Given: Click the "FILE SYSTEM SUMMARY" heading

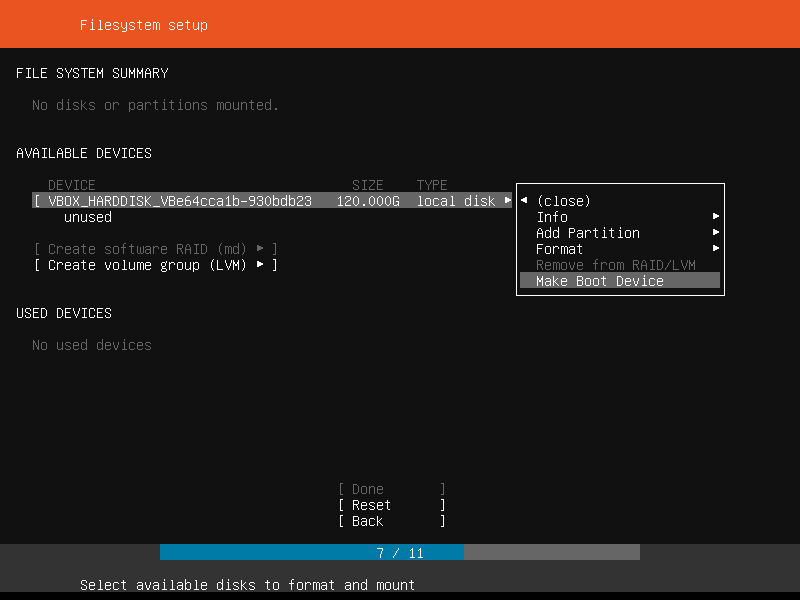Looking at the screenshot, I should coord(92,73).
